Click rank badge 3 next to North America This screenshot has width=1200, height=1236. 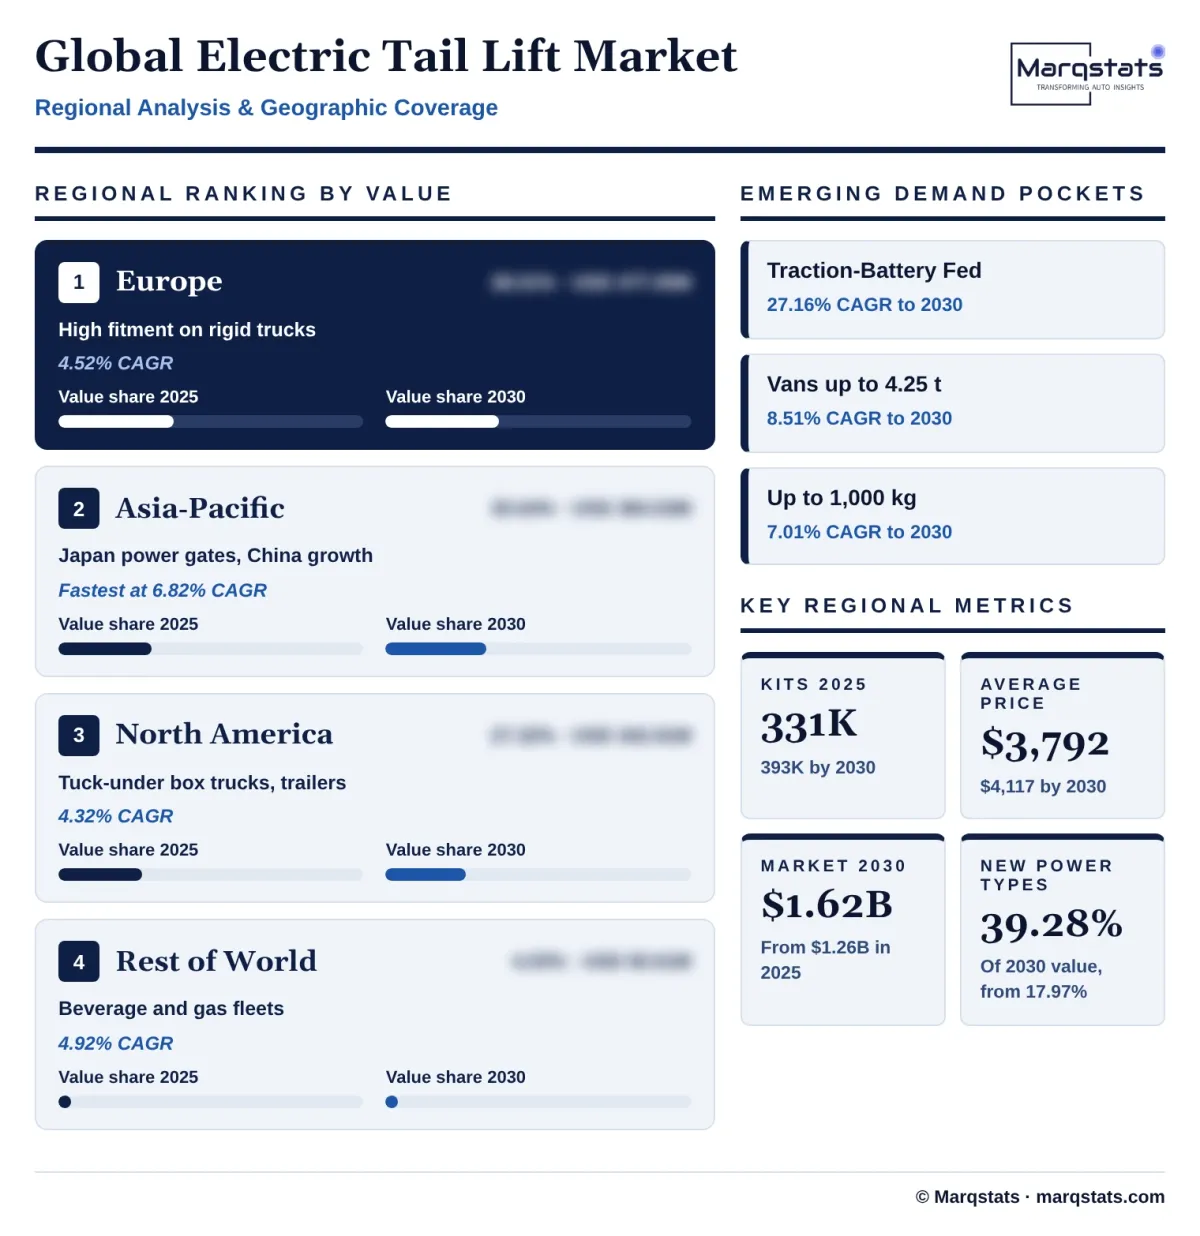[x=79, y=735]
